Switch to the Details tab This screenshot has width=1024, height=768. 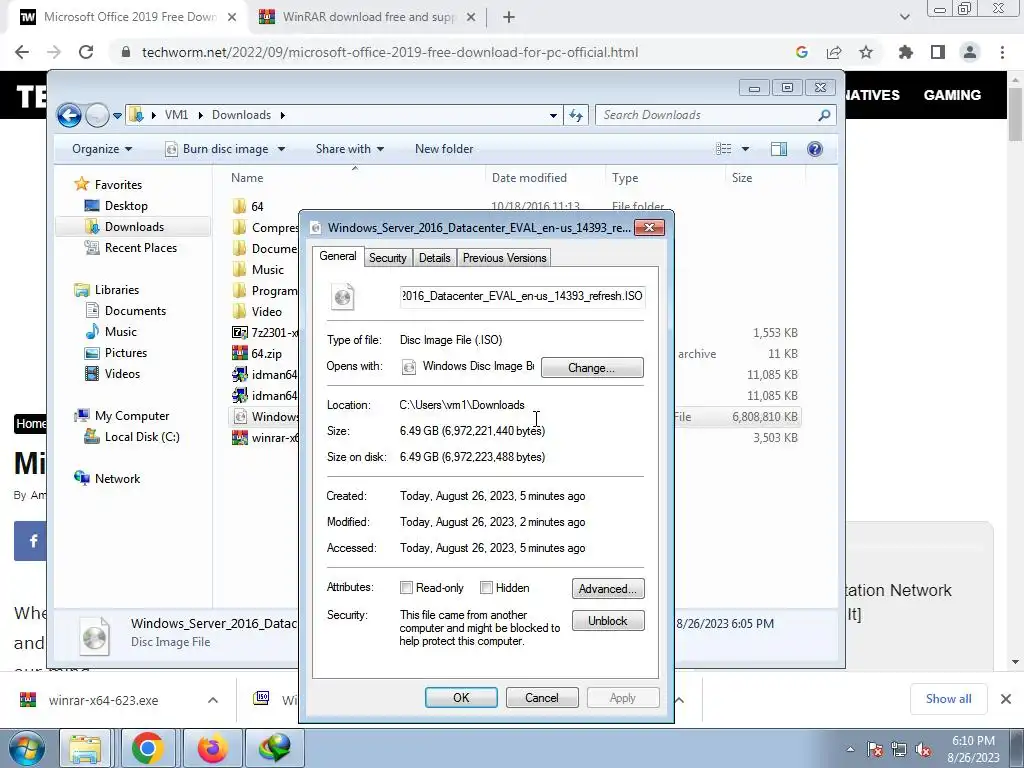pyautogui.click(x=434, y=258)
